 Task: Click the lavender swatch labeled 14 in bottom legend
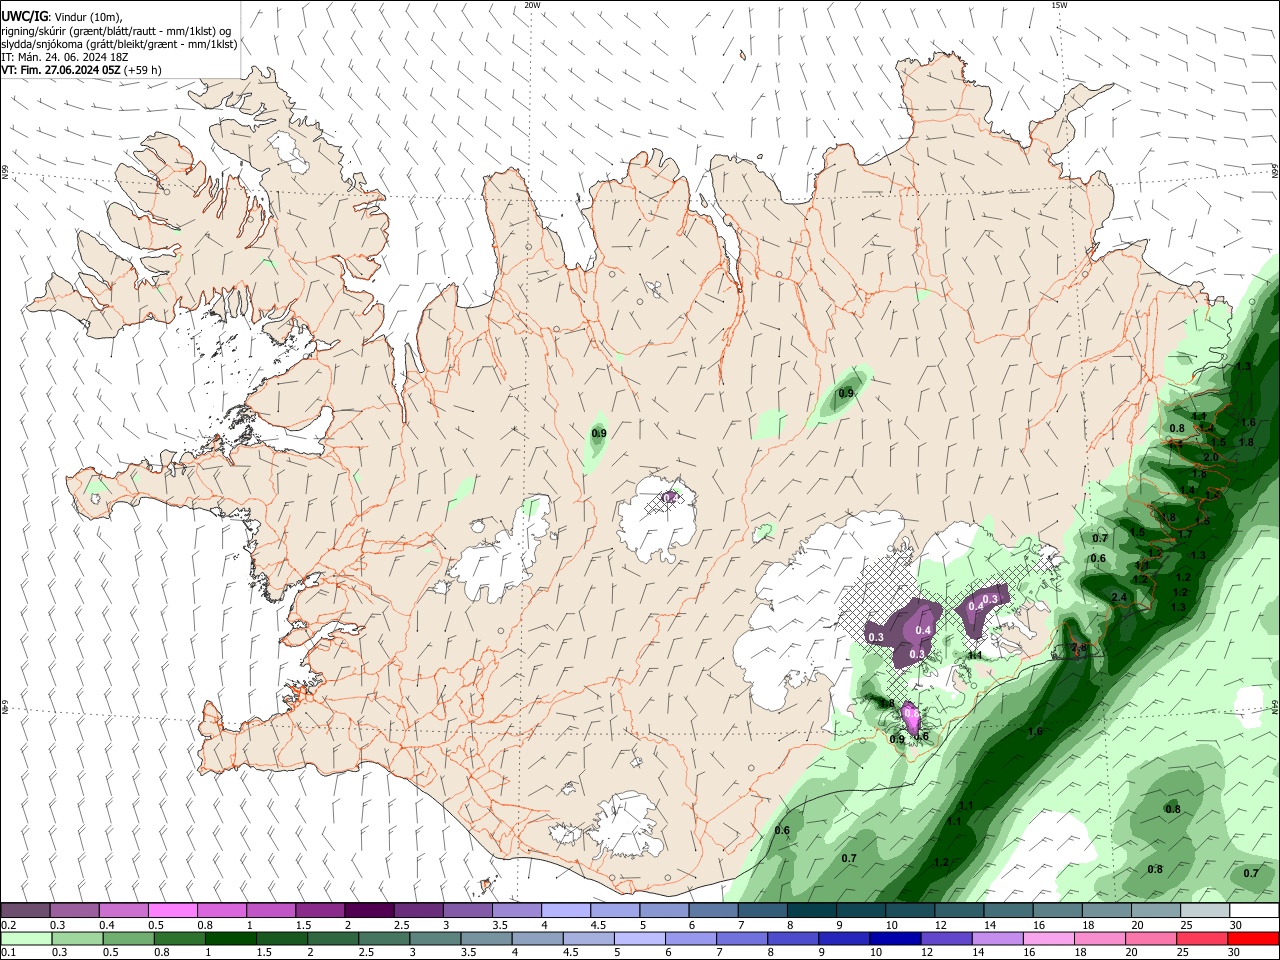point(997,938)
